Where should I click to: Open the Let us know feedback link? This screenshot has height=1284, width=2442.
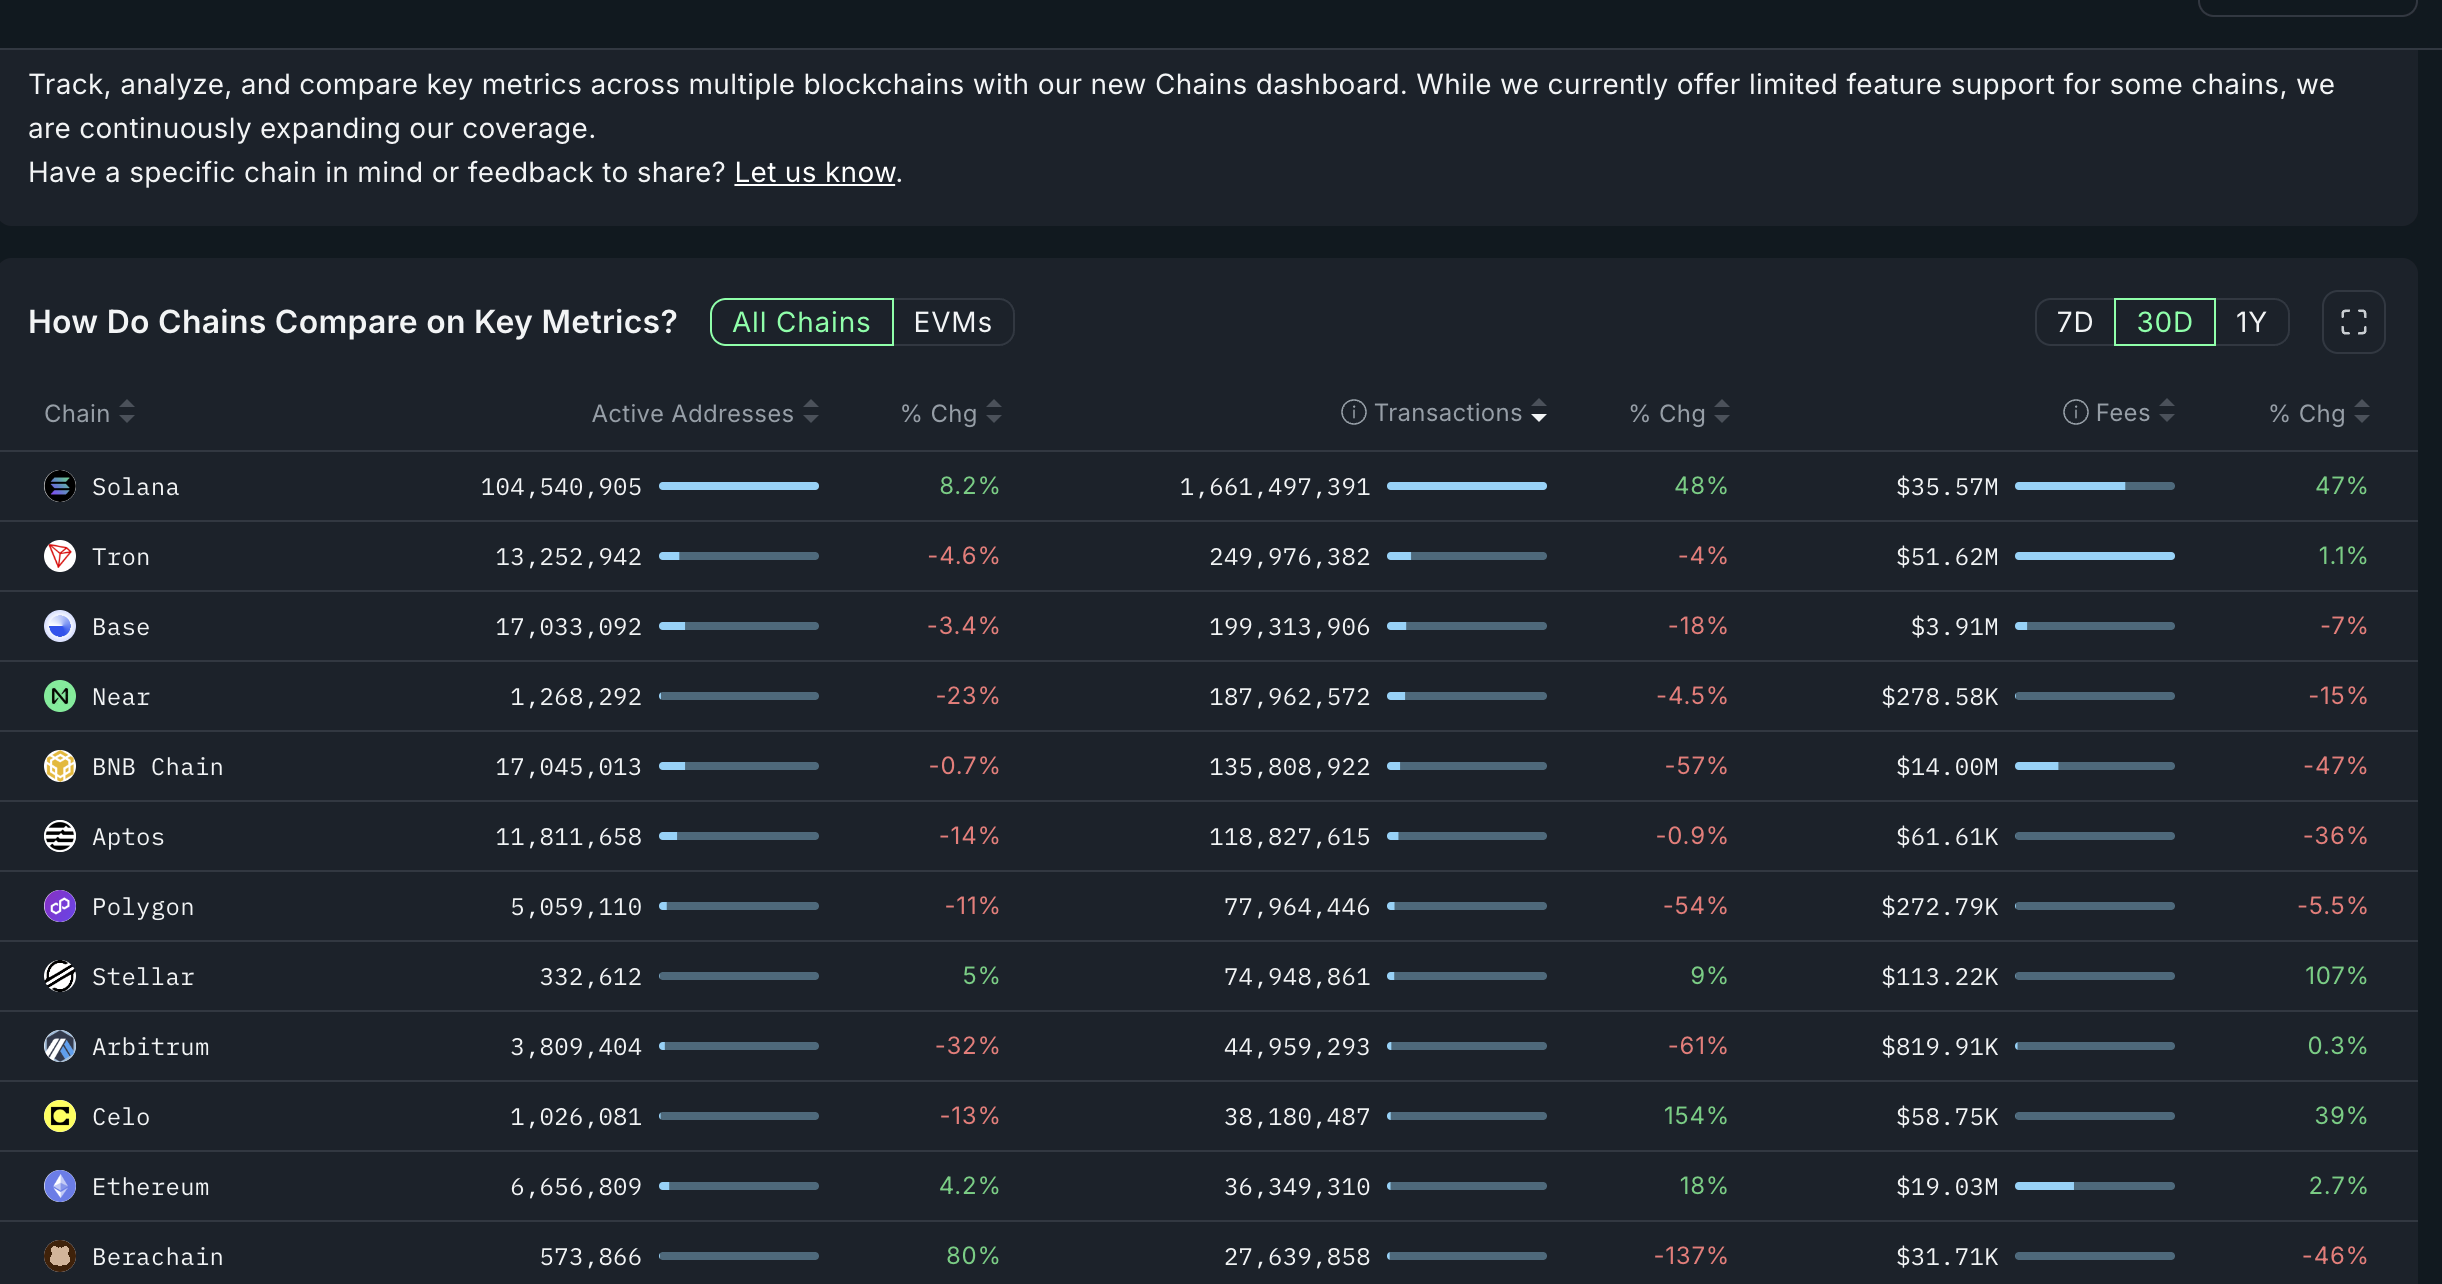[815, 172]
